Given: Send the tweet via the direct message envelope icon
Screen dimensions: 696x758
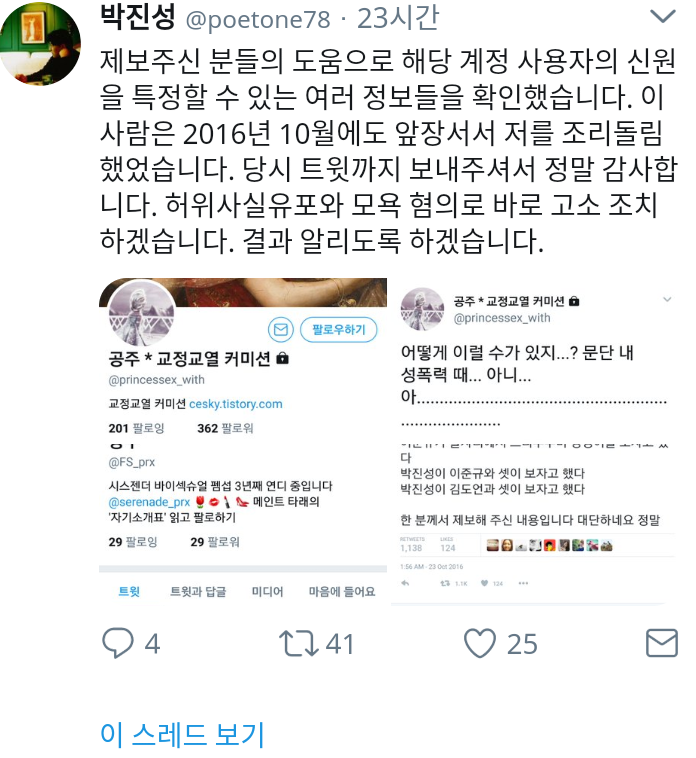Looking at the screenshot, I should coord(662,643).
